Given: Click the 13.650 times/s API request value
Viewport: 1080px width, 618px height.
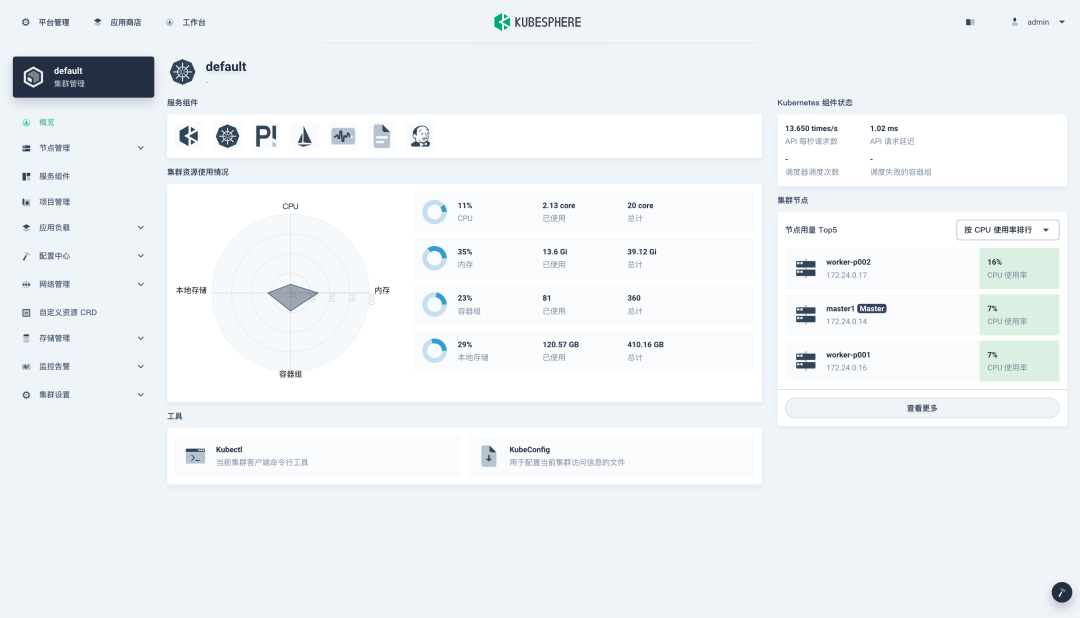Looking at the screenshot, I should pyautogui.click(x=811, y=128).
